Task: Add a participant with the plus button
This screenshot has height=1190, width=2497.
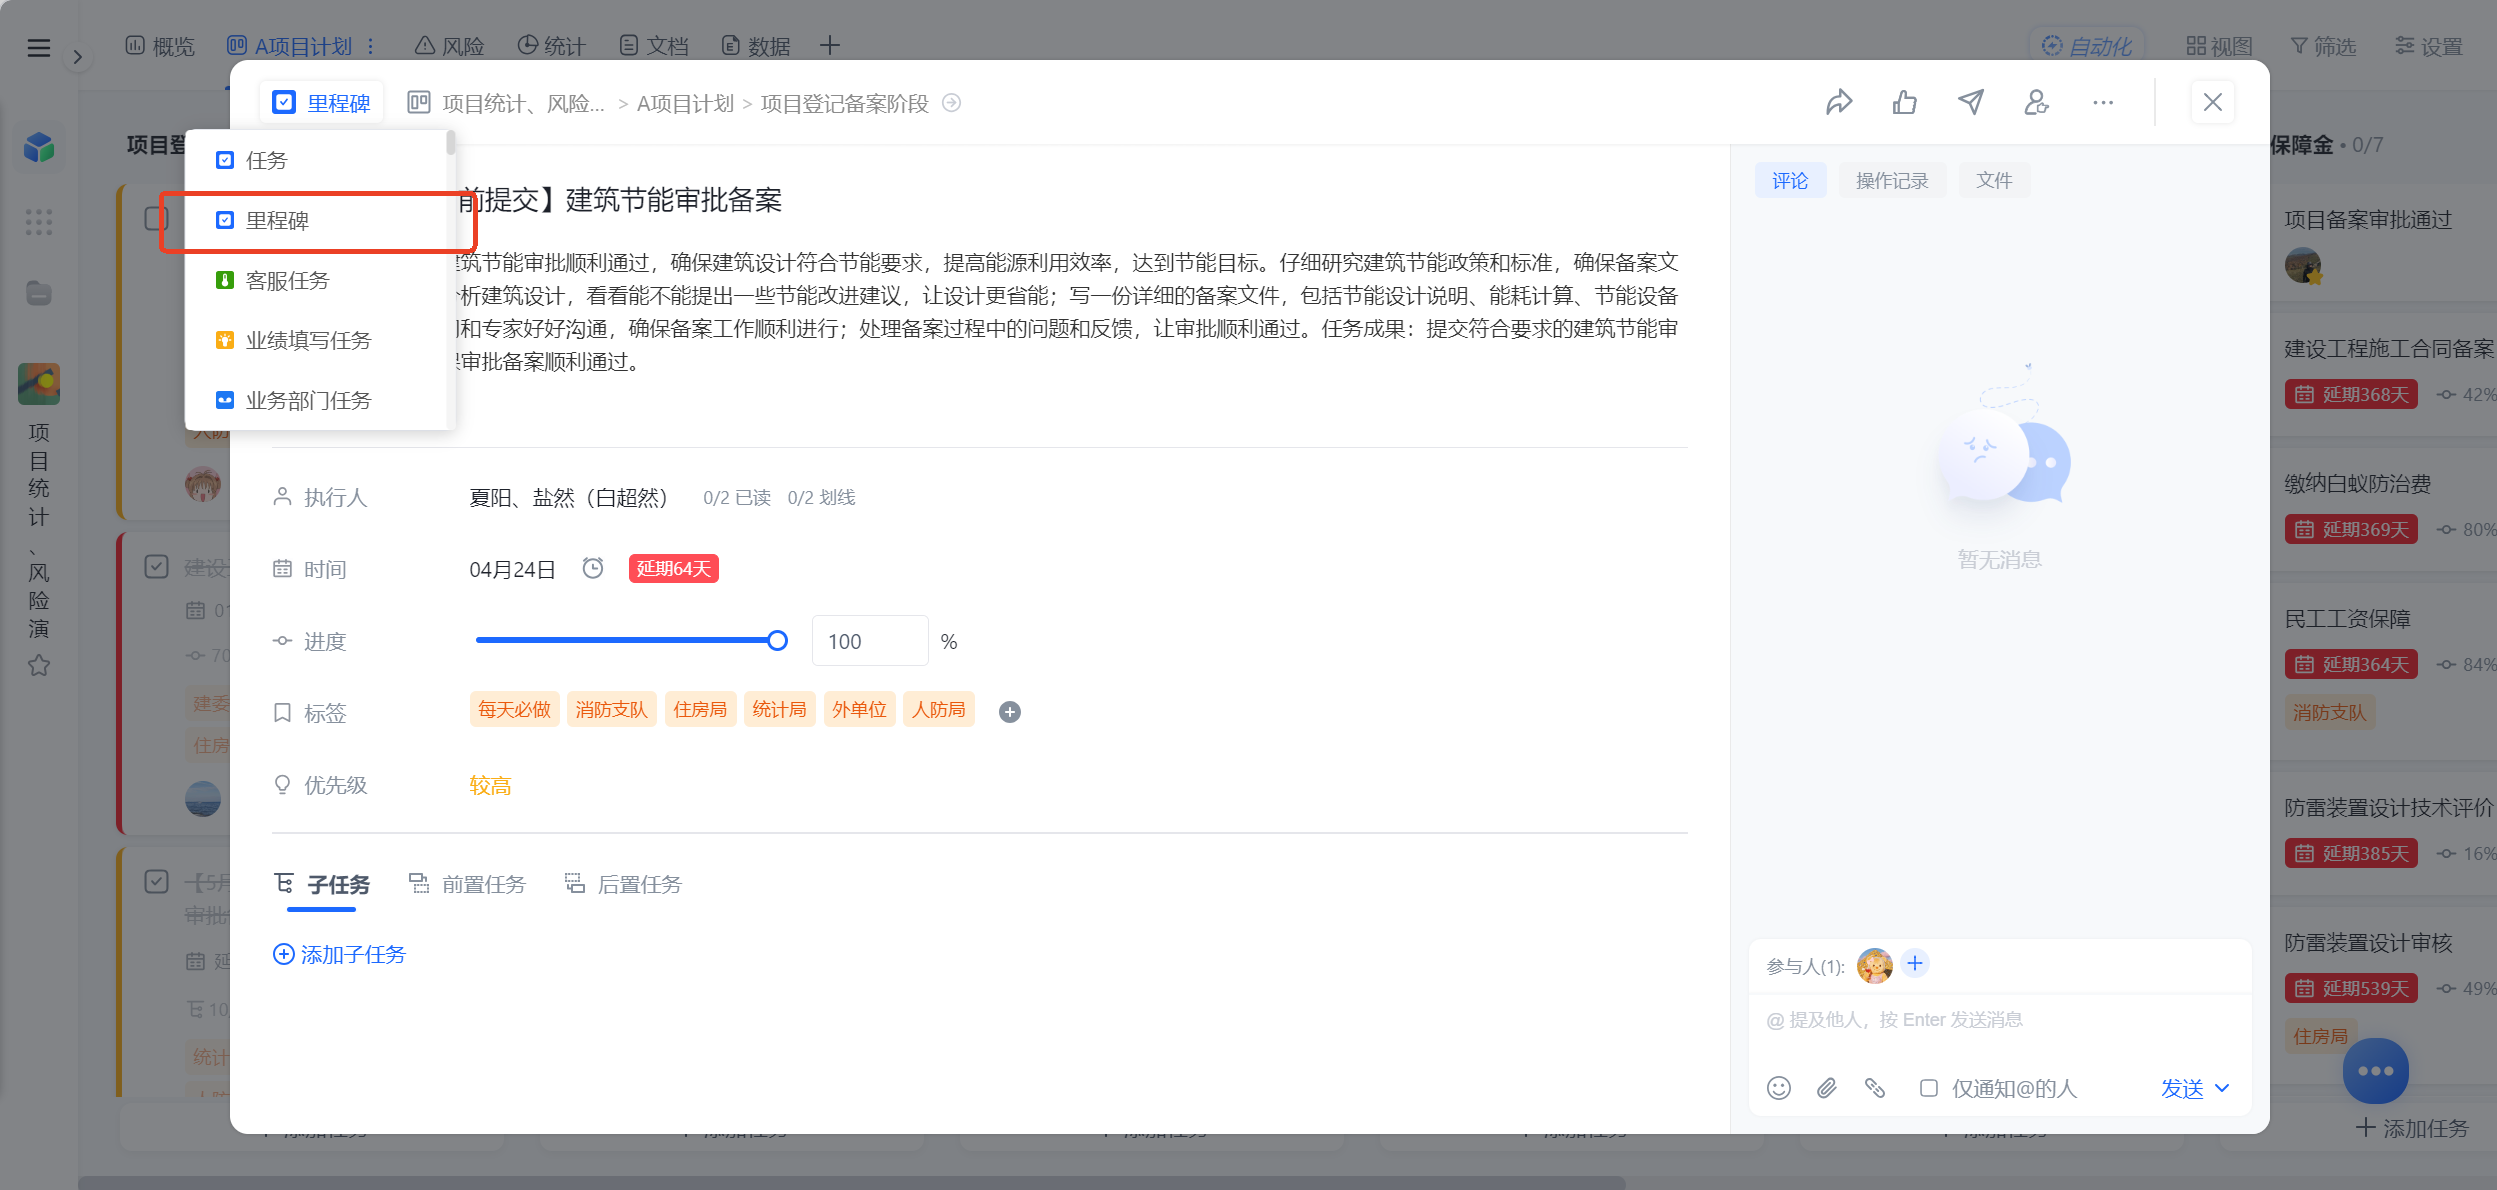Action: pos(1914,963)
